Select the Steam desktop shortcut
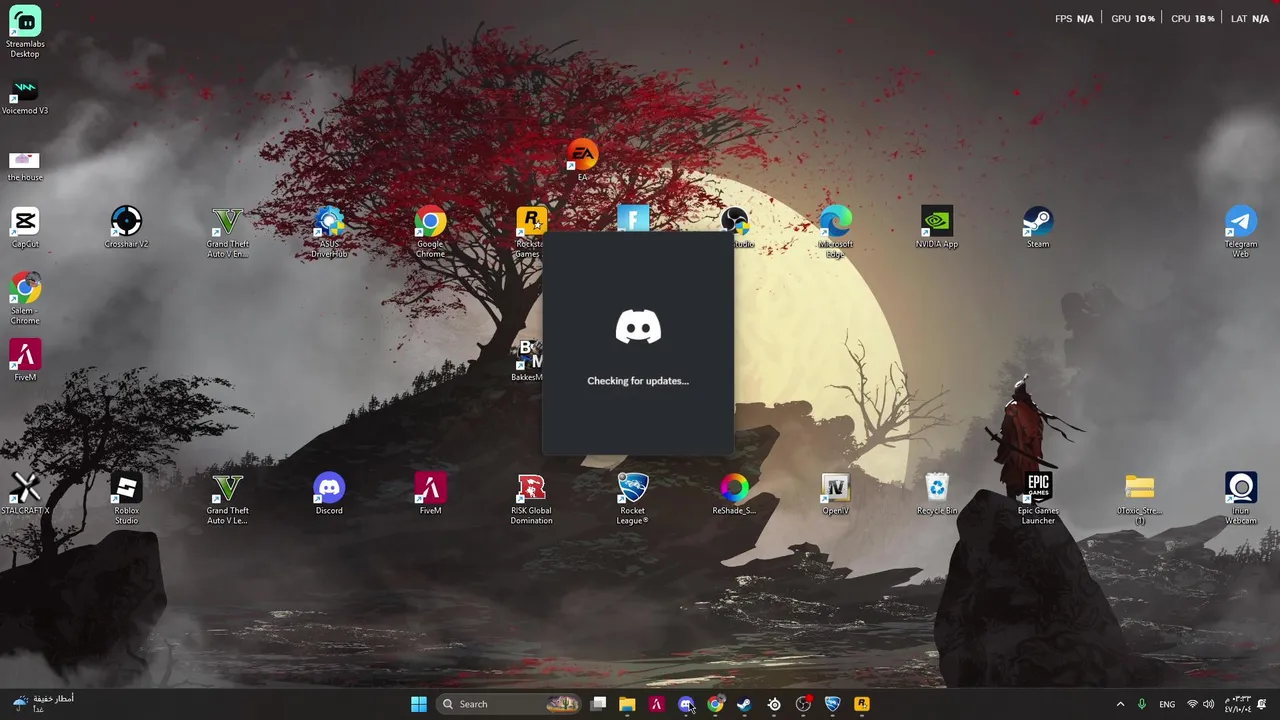The width and height of the screenshot is (1280, 720). point(1038,228)
